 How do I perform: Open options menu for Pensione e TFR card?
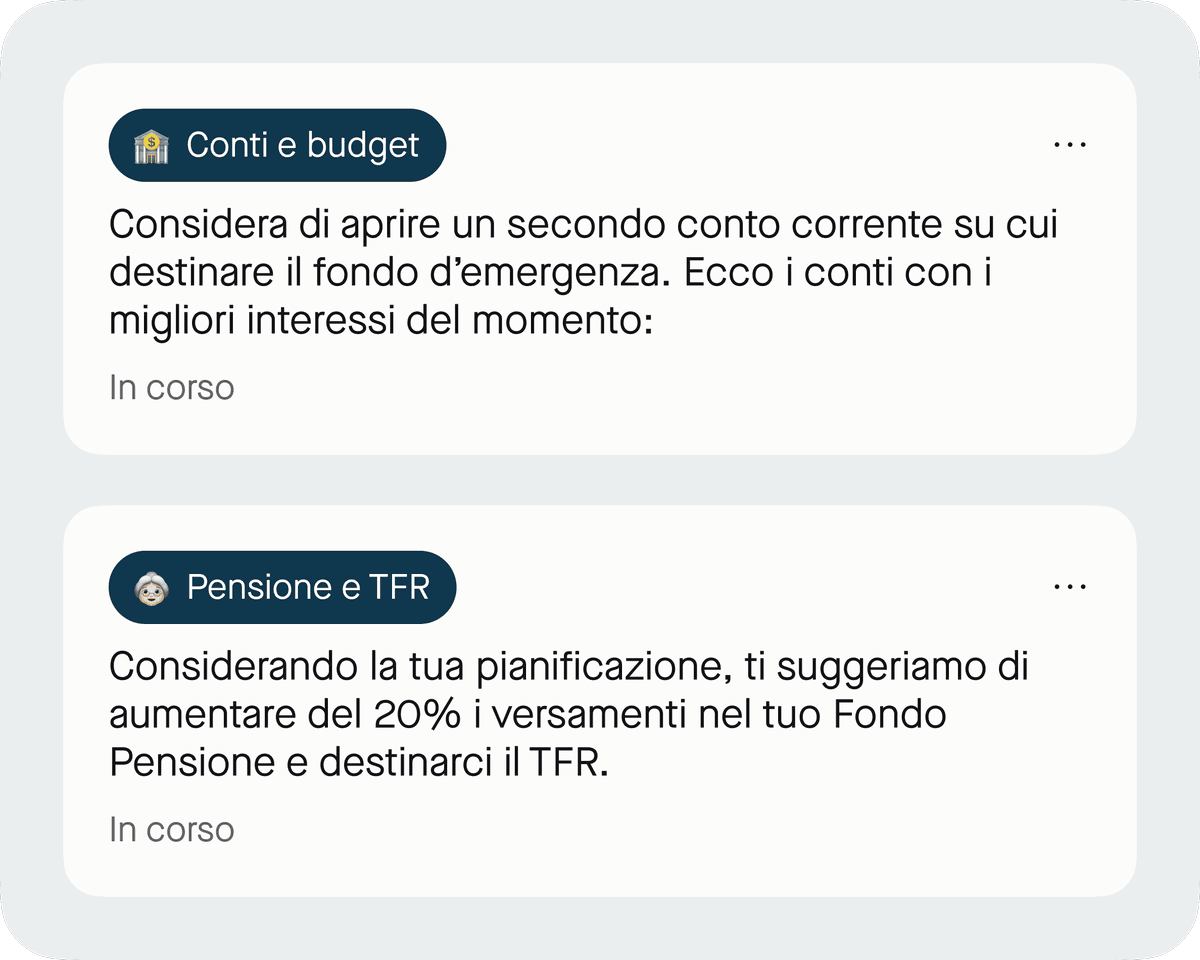1070,587
